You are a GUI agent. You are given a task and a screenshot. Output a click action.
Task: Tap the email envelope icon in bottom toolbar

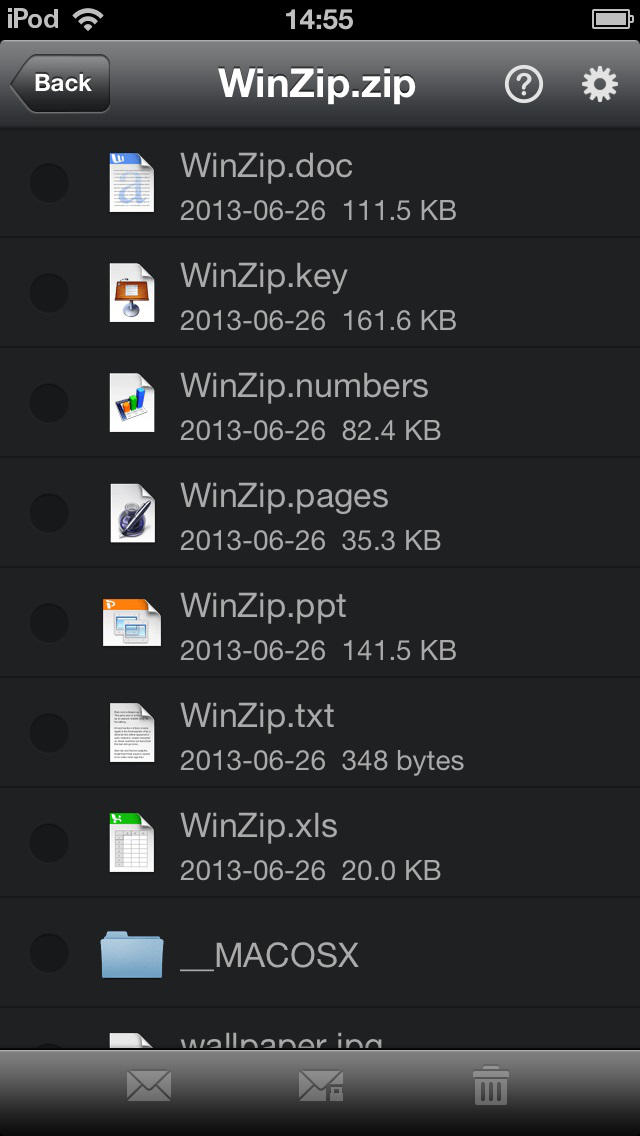click(149, 1086)
